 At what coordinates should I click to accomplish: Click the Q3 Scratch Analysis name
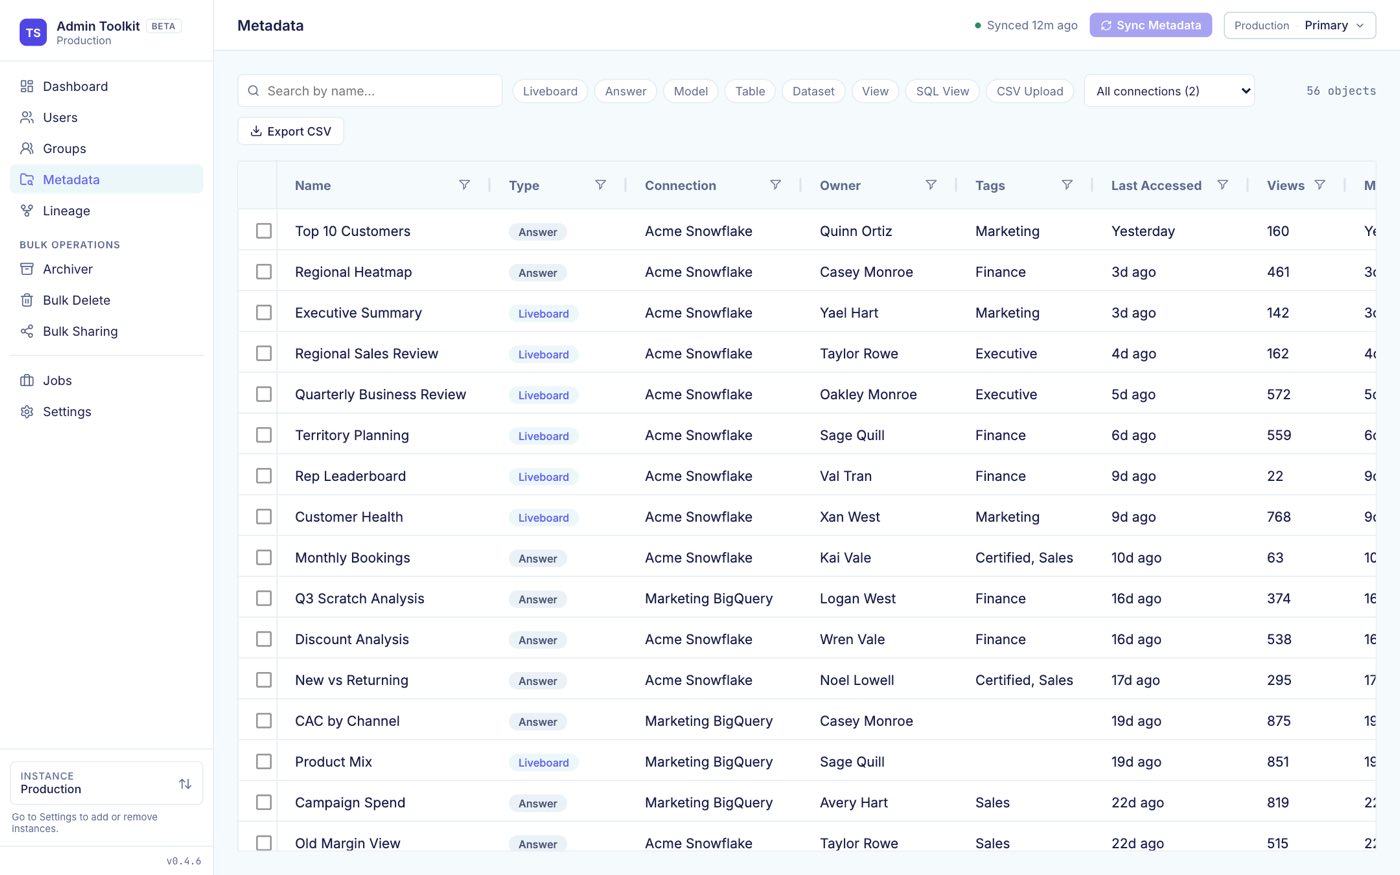pos(359,599)
